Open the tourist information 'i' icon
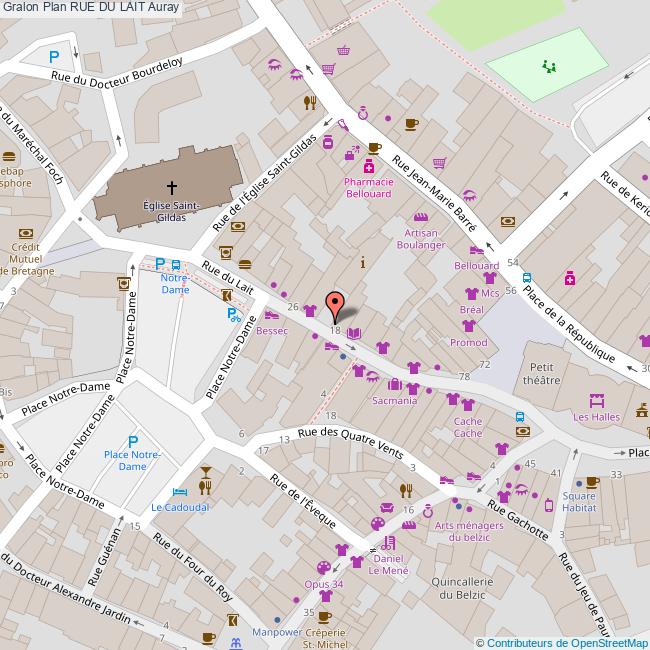The height and width of the screenshot is (650, 650). coord(362,262)
